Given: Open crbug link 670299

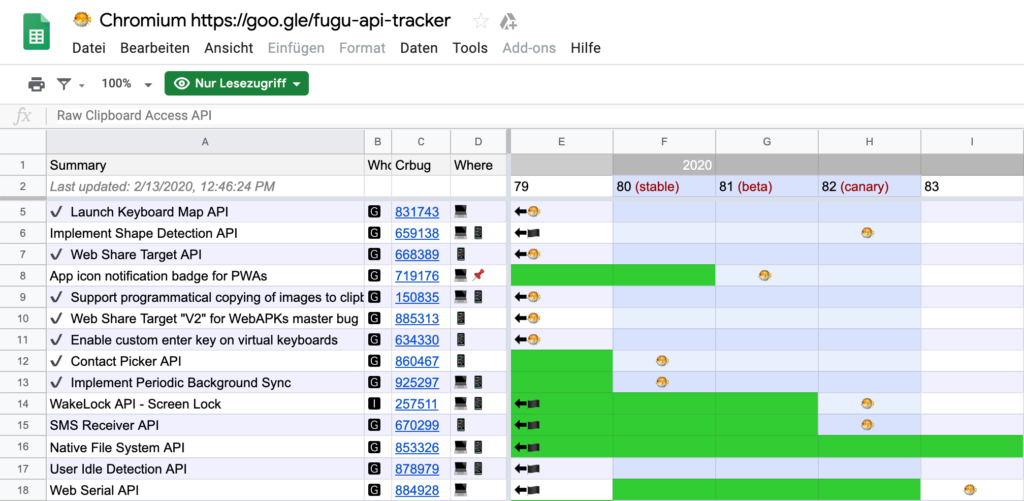Looking at the screenshot, I should (417, 425).
